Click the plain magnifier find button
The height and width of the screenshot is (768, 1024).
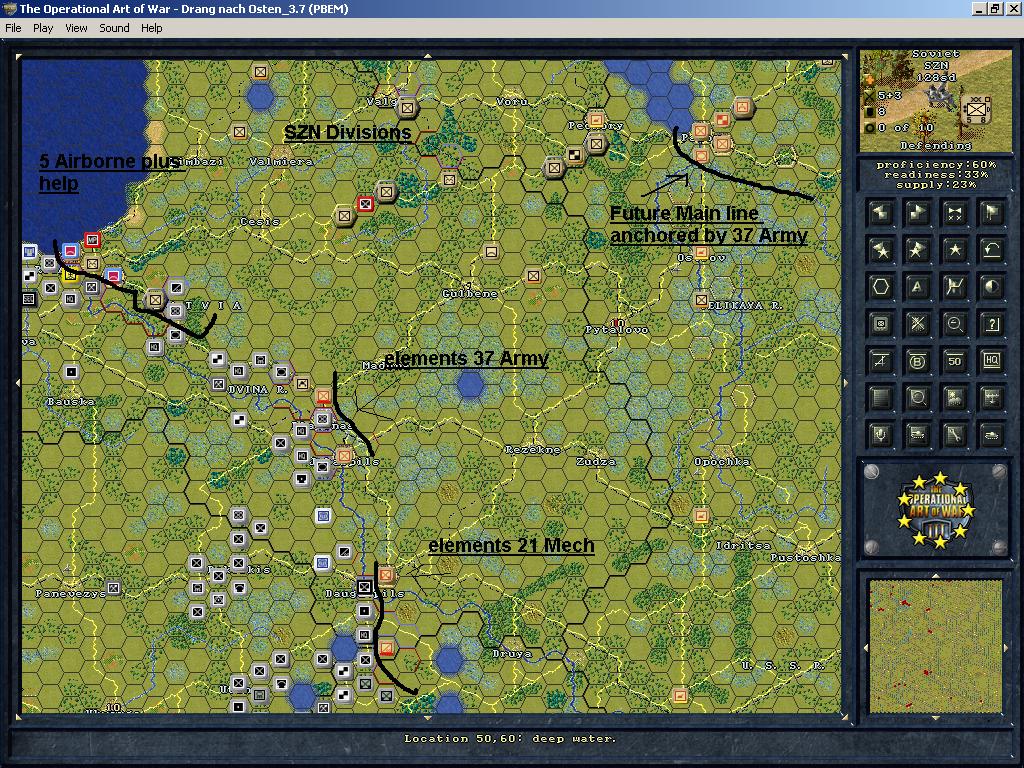click(x=918, y=398)
